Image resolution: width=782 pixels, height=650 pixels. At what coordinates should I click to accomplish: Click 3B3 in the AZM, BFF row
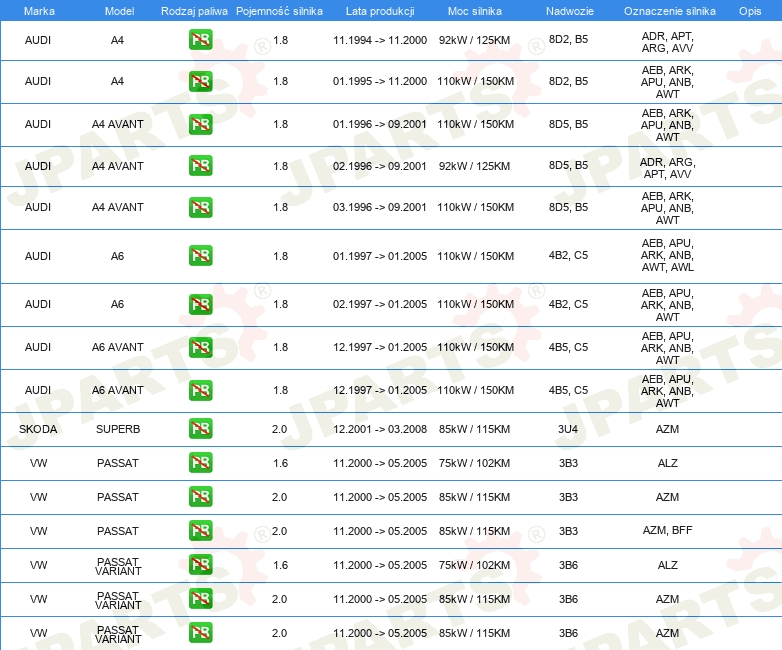point(568,531)
